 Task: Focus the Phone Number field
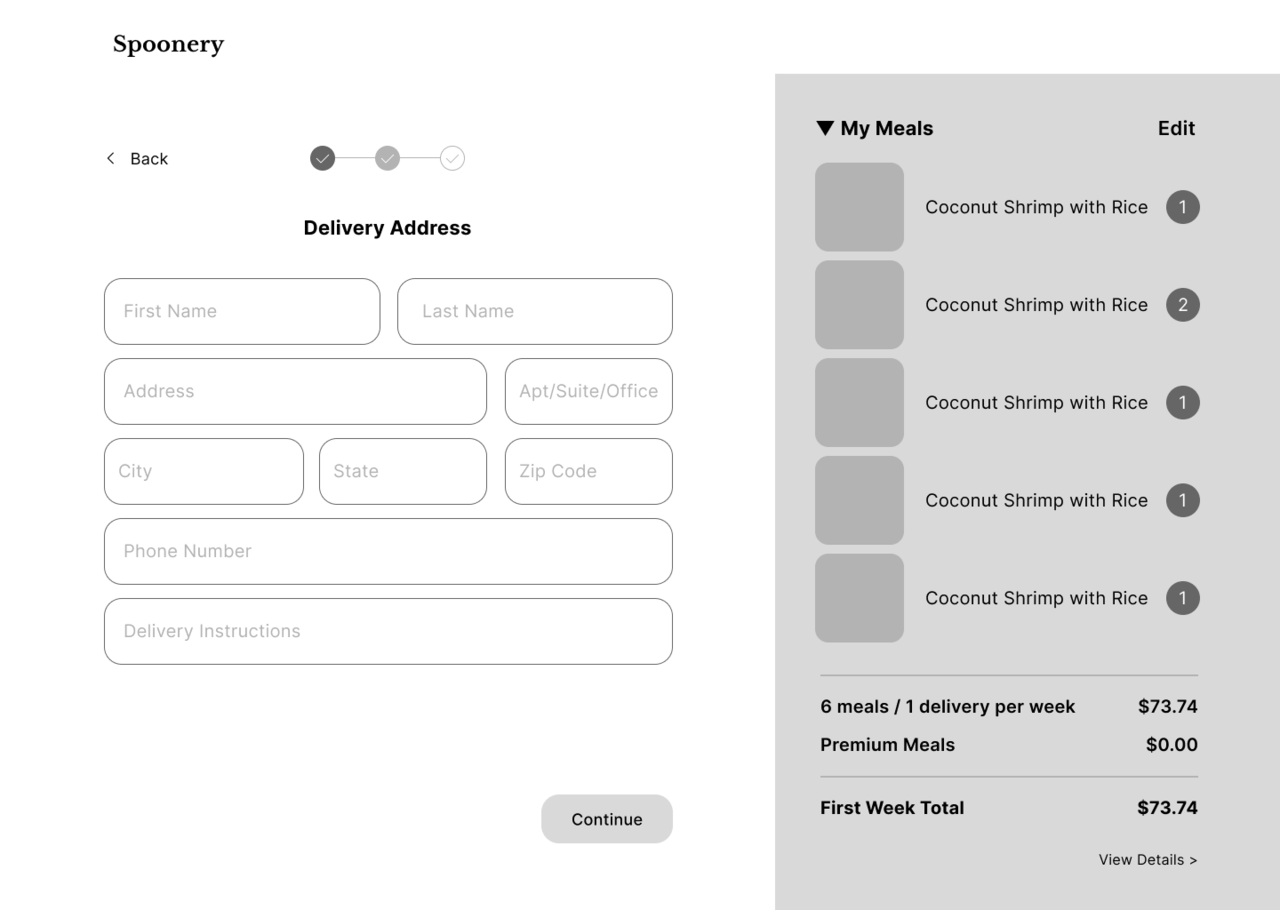point(388,551)
